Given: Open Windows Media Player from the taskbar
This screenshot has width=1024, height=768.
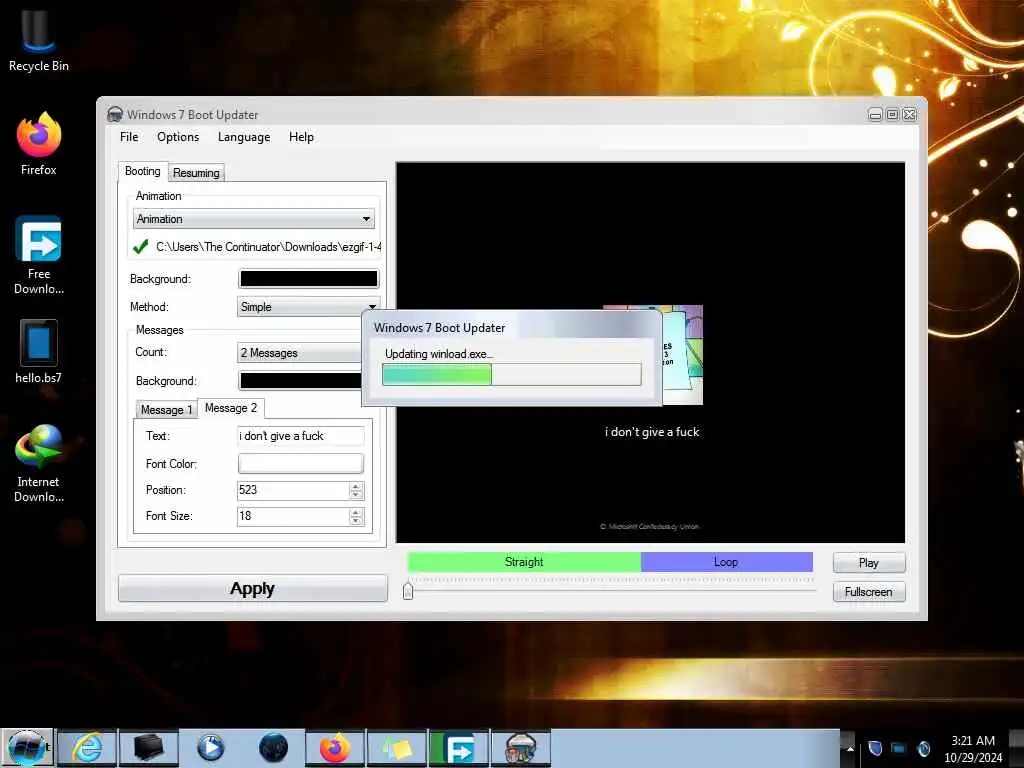Looking at the screenshot, I should [210, 748].
